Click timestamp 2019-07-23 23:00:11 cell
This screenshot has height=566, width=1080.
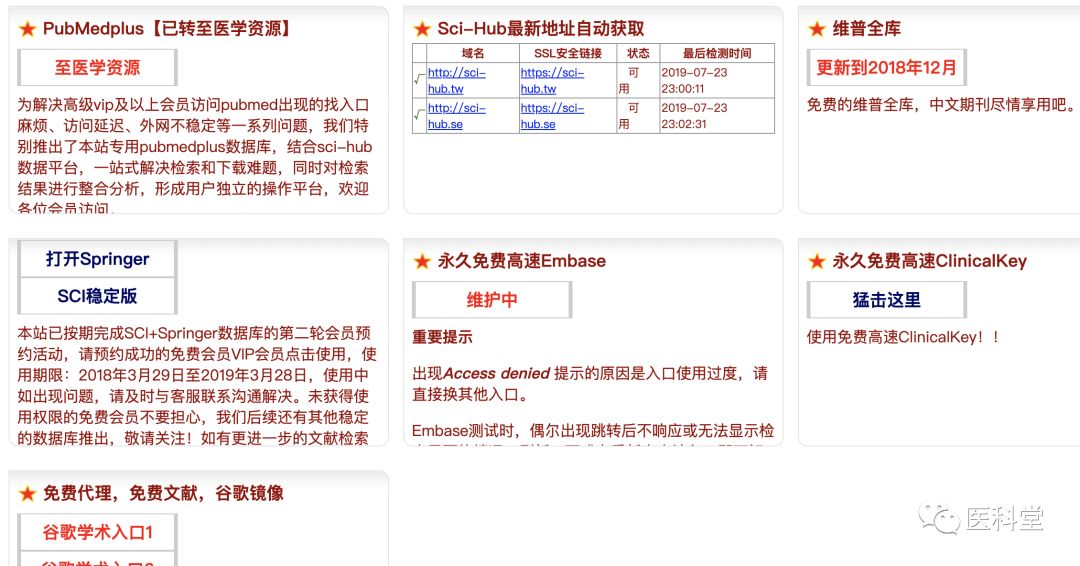(717, 81)
